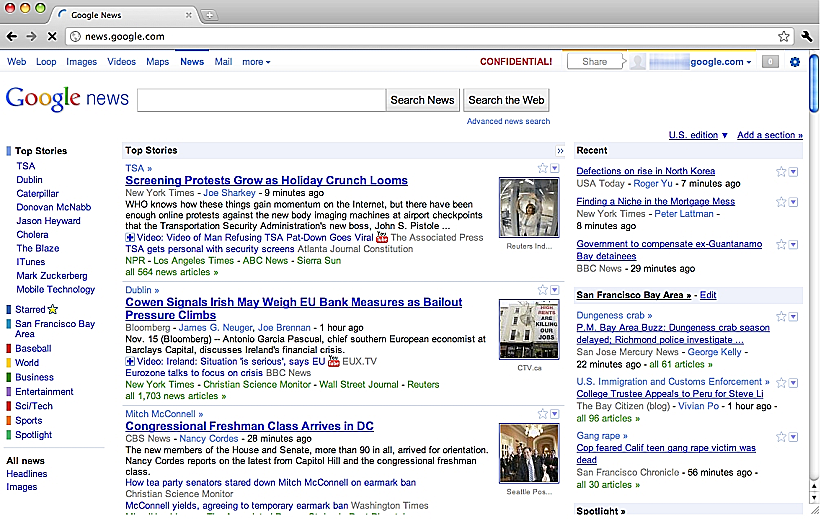Click the Search News button
The height and width of the screenshot is (526, 820).
pyautogui.click(x=422, y=100)
